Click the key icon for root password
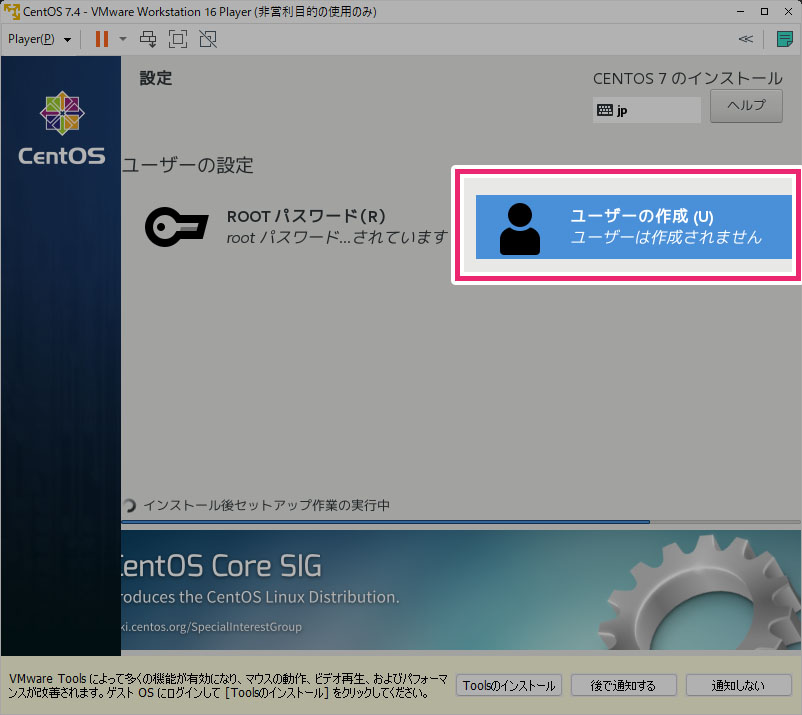The width and height of the screenshot is (802, 715). tap(176, 227)
